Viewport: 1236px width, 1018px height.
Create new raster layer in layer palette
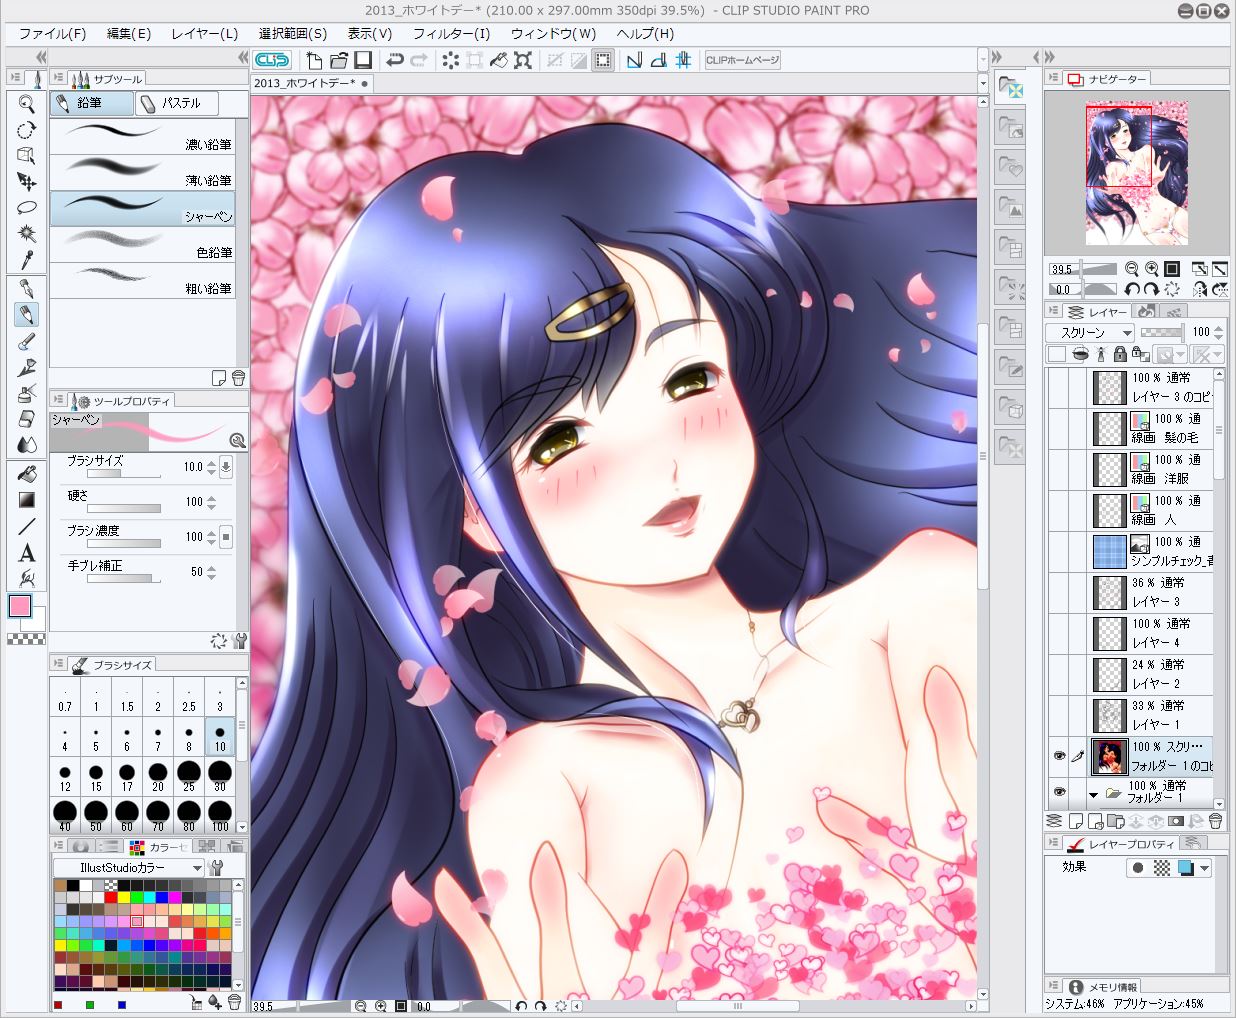(1075, 821)
